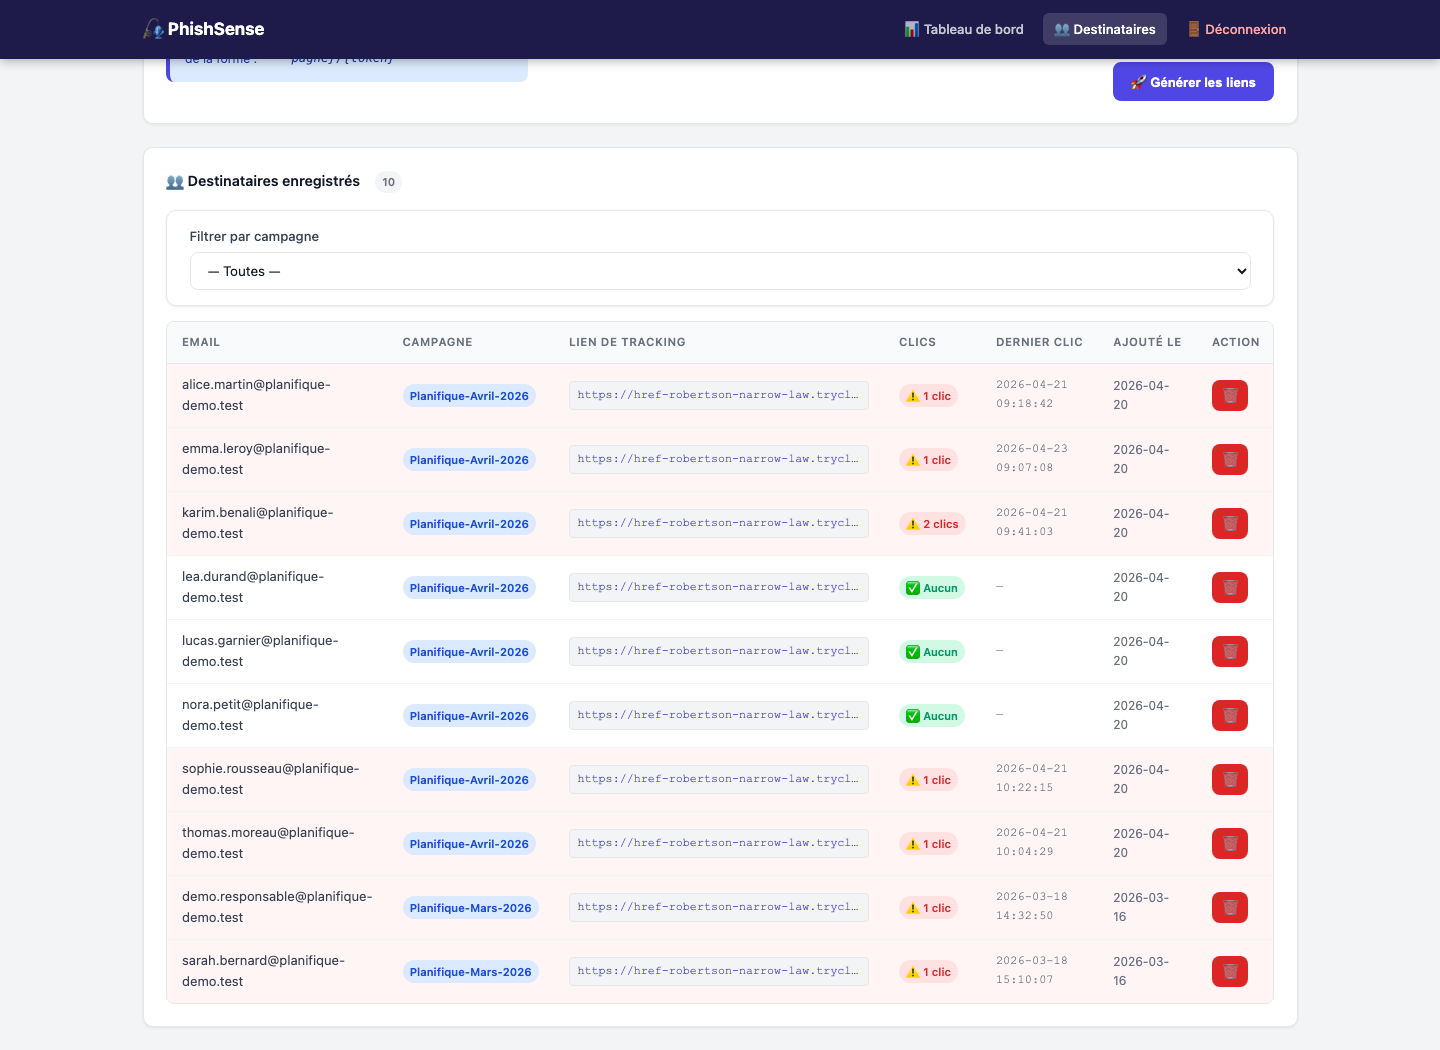Remove nora.petit recipient trash button

pyautogui.click(x=1229, y=716)
